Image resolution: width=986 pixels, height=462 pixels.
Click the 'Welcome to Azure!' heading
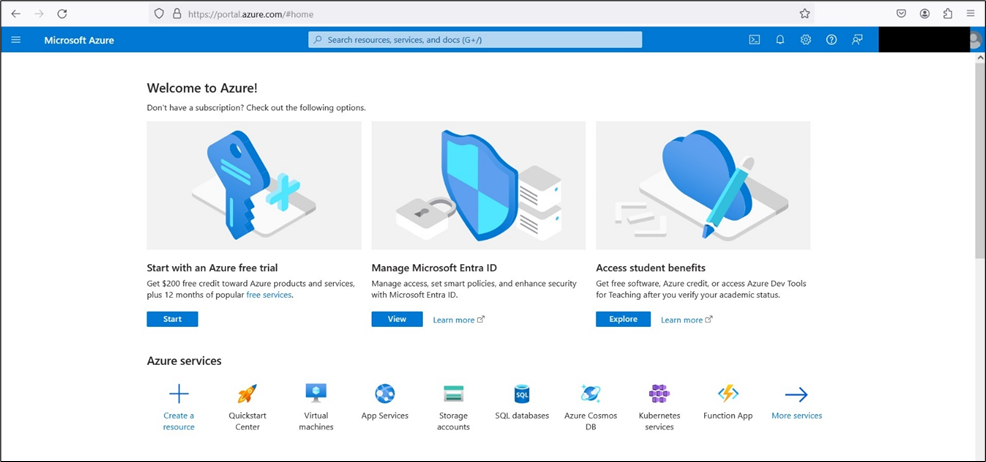point(202,88)
